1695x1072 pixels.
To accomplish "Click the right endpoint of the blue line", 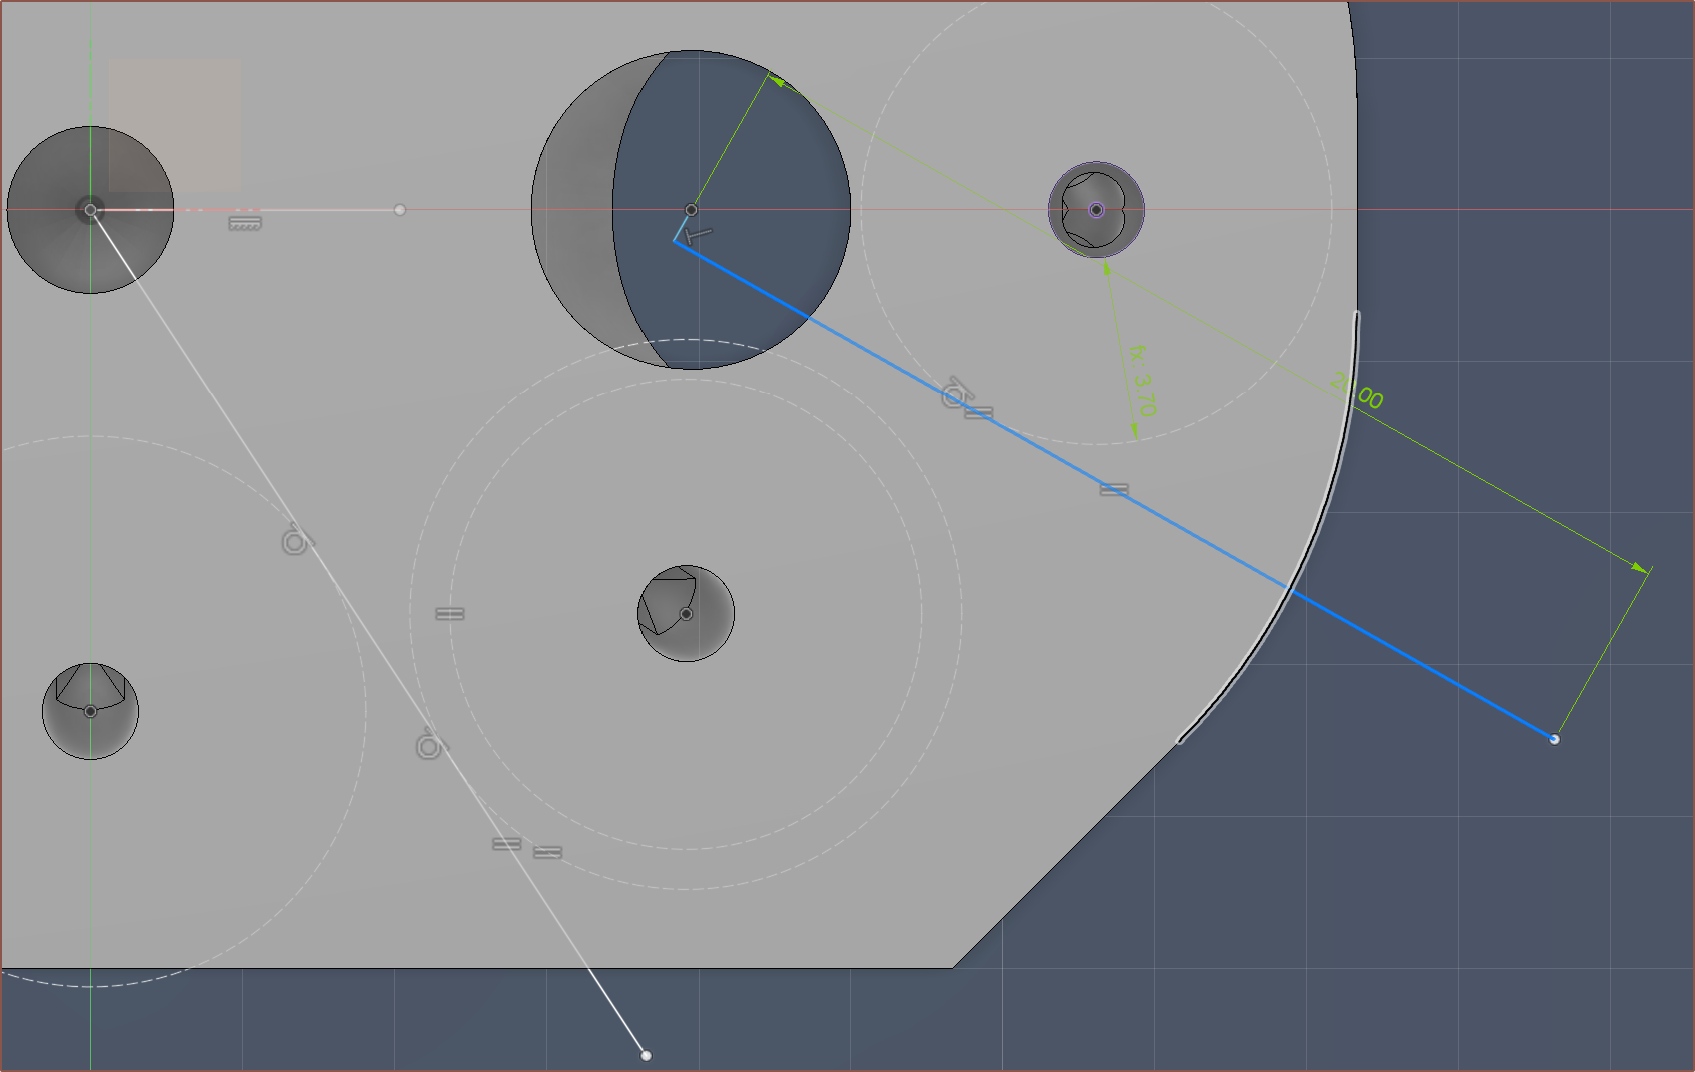I will pyautogui.click(x=1554, y=739).
